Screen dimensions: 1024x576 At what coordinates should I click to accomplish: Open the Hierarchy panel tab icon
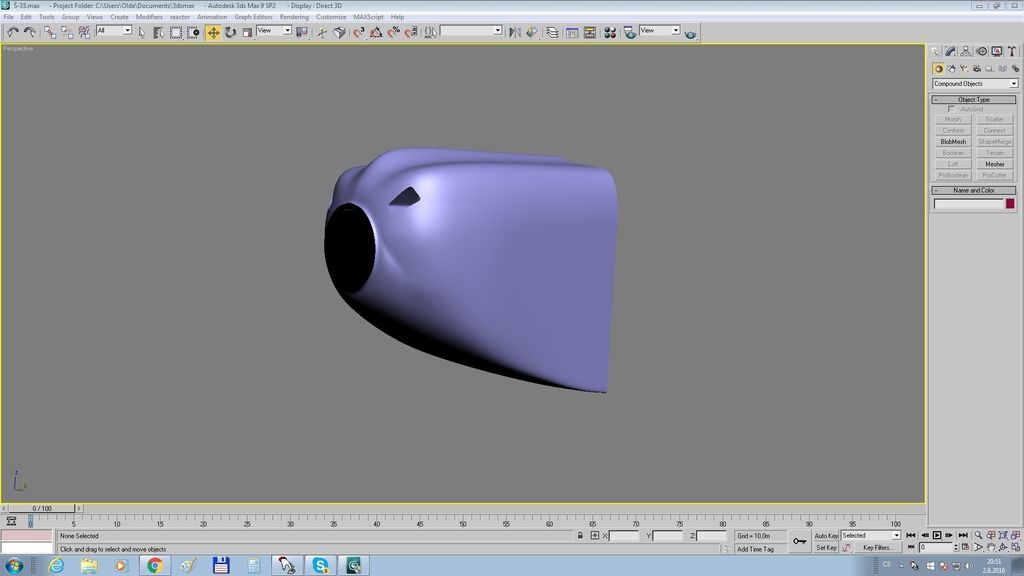click(x=966, y=51)
